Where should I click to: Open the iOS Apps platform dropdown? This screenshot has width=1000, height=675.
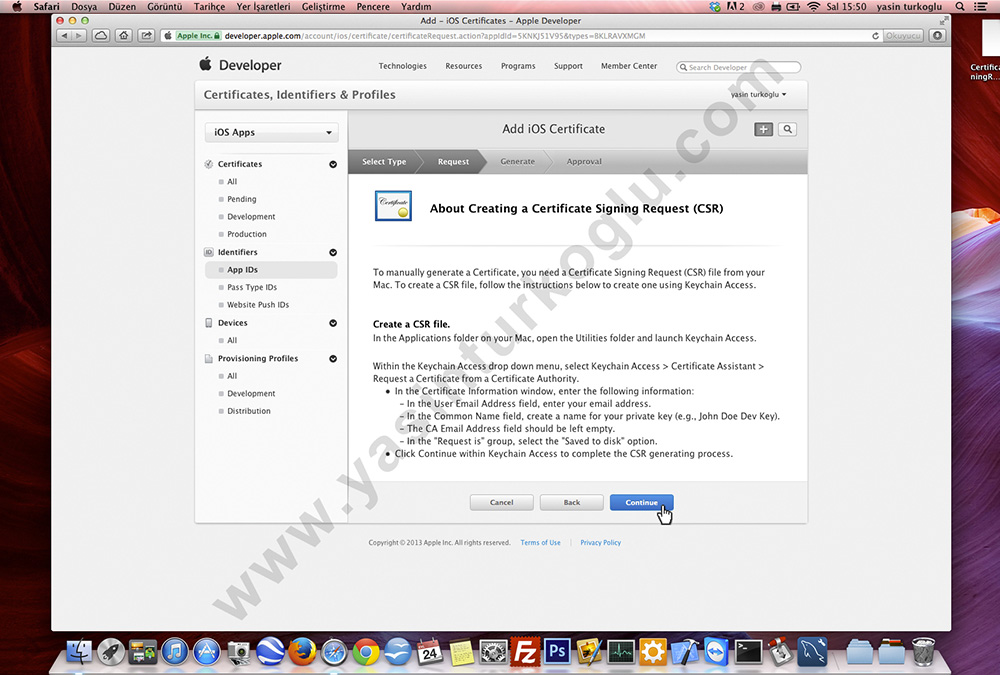(x=272, y=132)
